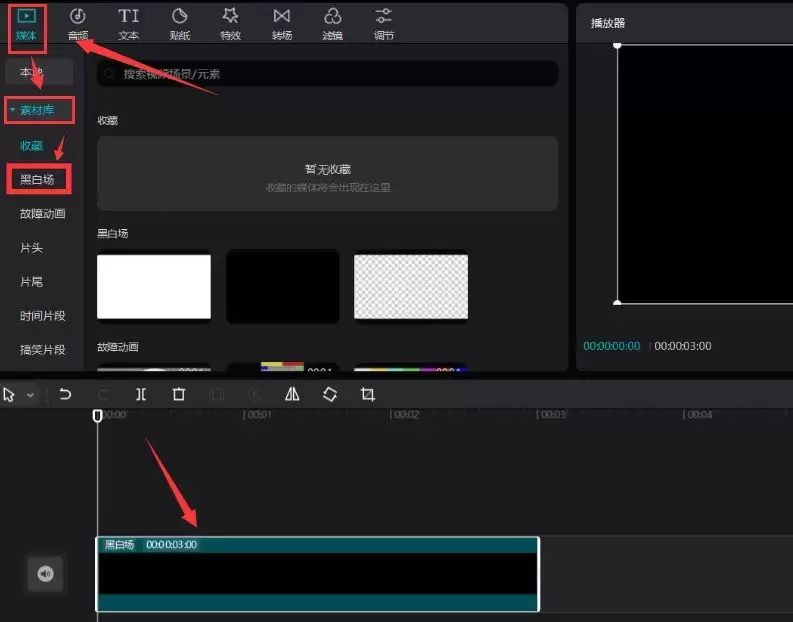
Task: Click the split clip tool in timeline toolbar
Action: [141, 394]
